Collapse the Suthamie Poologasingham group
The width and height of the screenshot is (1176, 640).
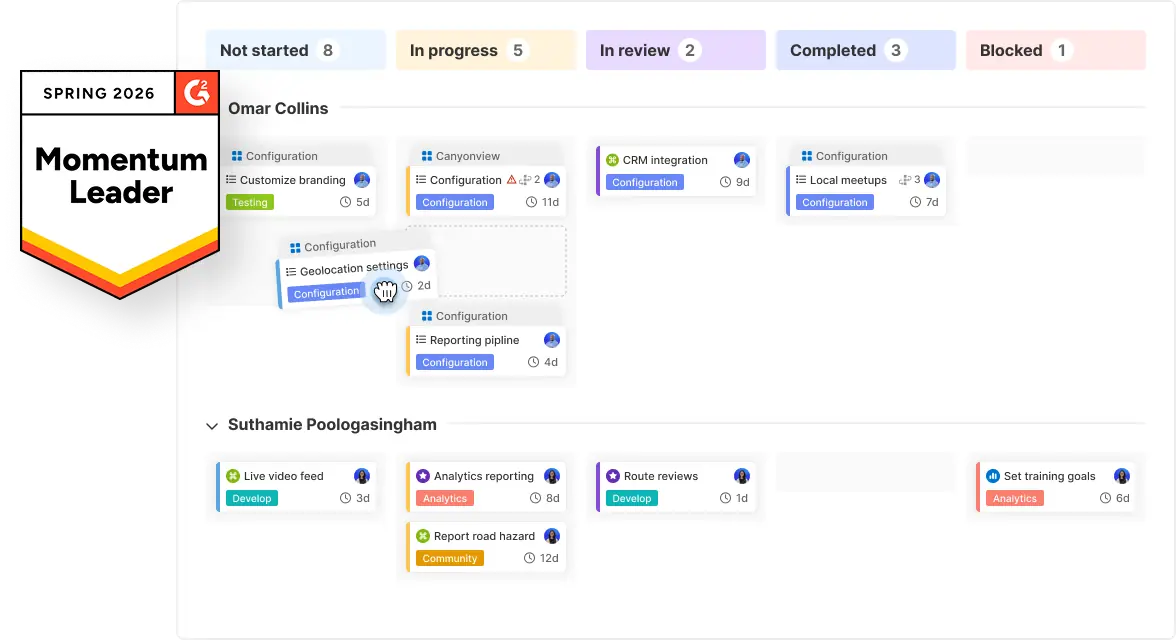click(212, 426)
